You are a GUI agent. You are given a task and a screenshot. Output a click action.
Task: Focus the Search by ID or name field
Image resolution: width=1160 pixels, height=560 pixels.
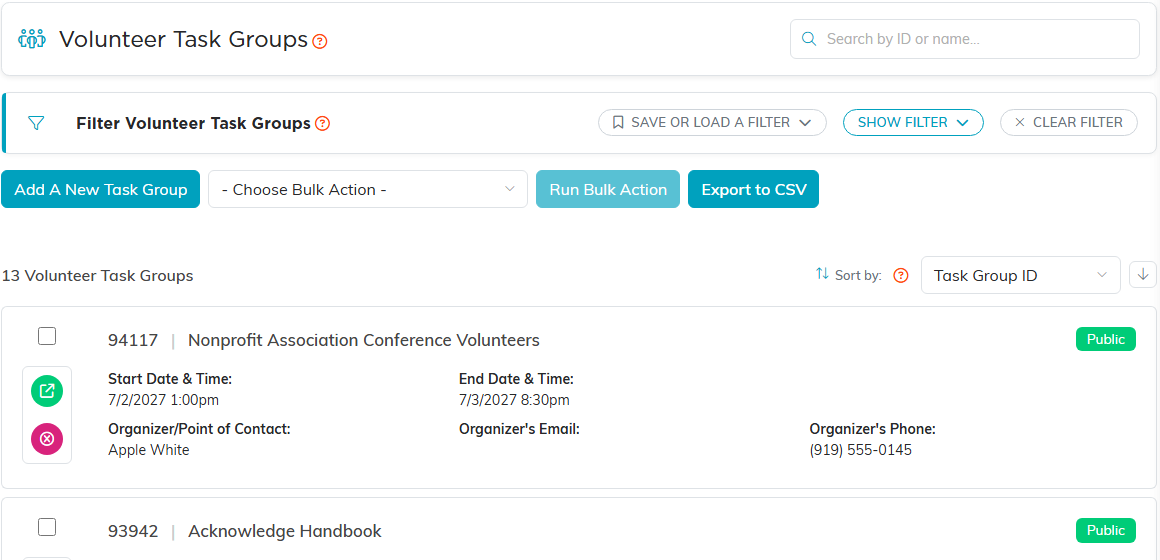(965, 38)
